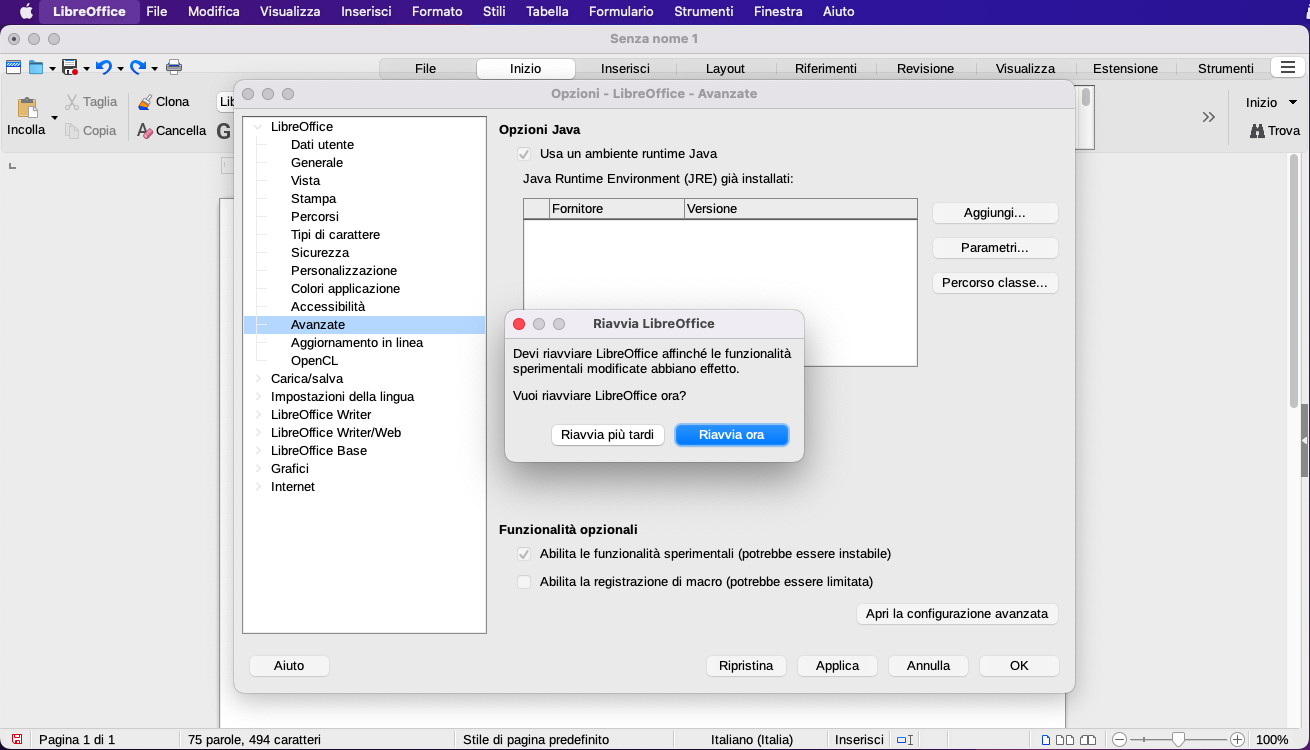Choose 'Riavvia più tardi' in the dialog
Image resolution: width=1310 pixels, height=750 pixels.
607,435
